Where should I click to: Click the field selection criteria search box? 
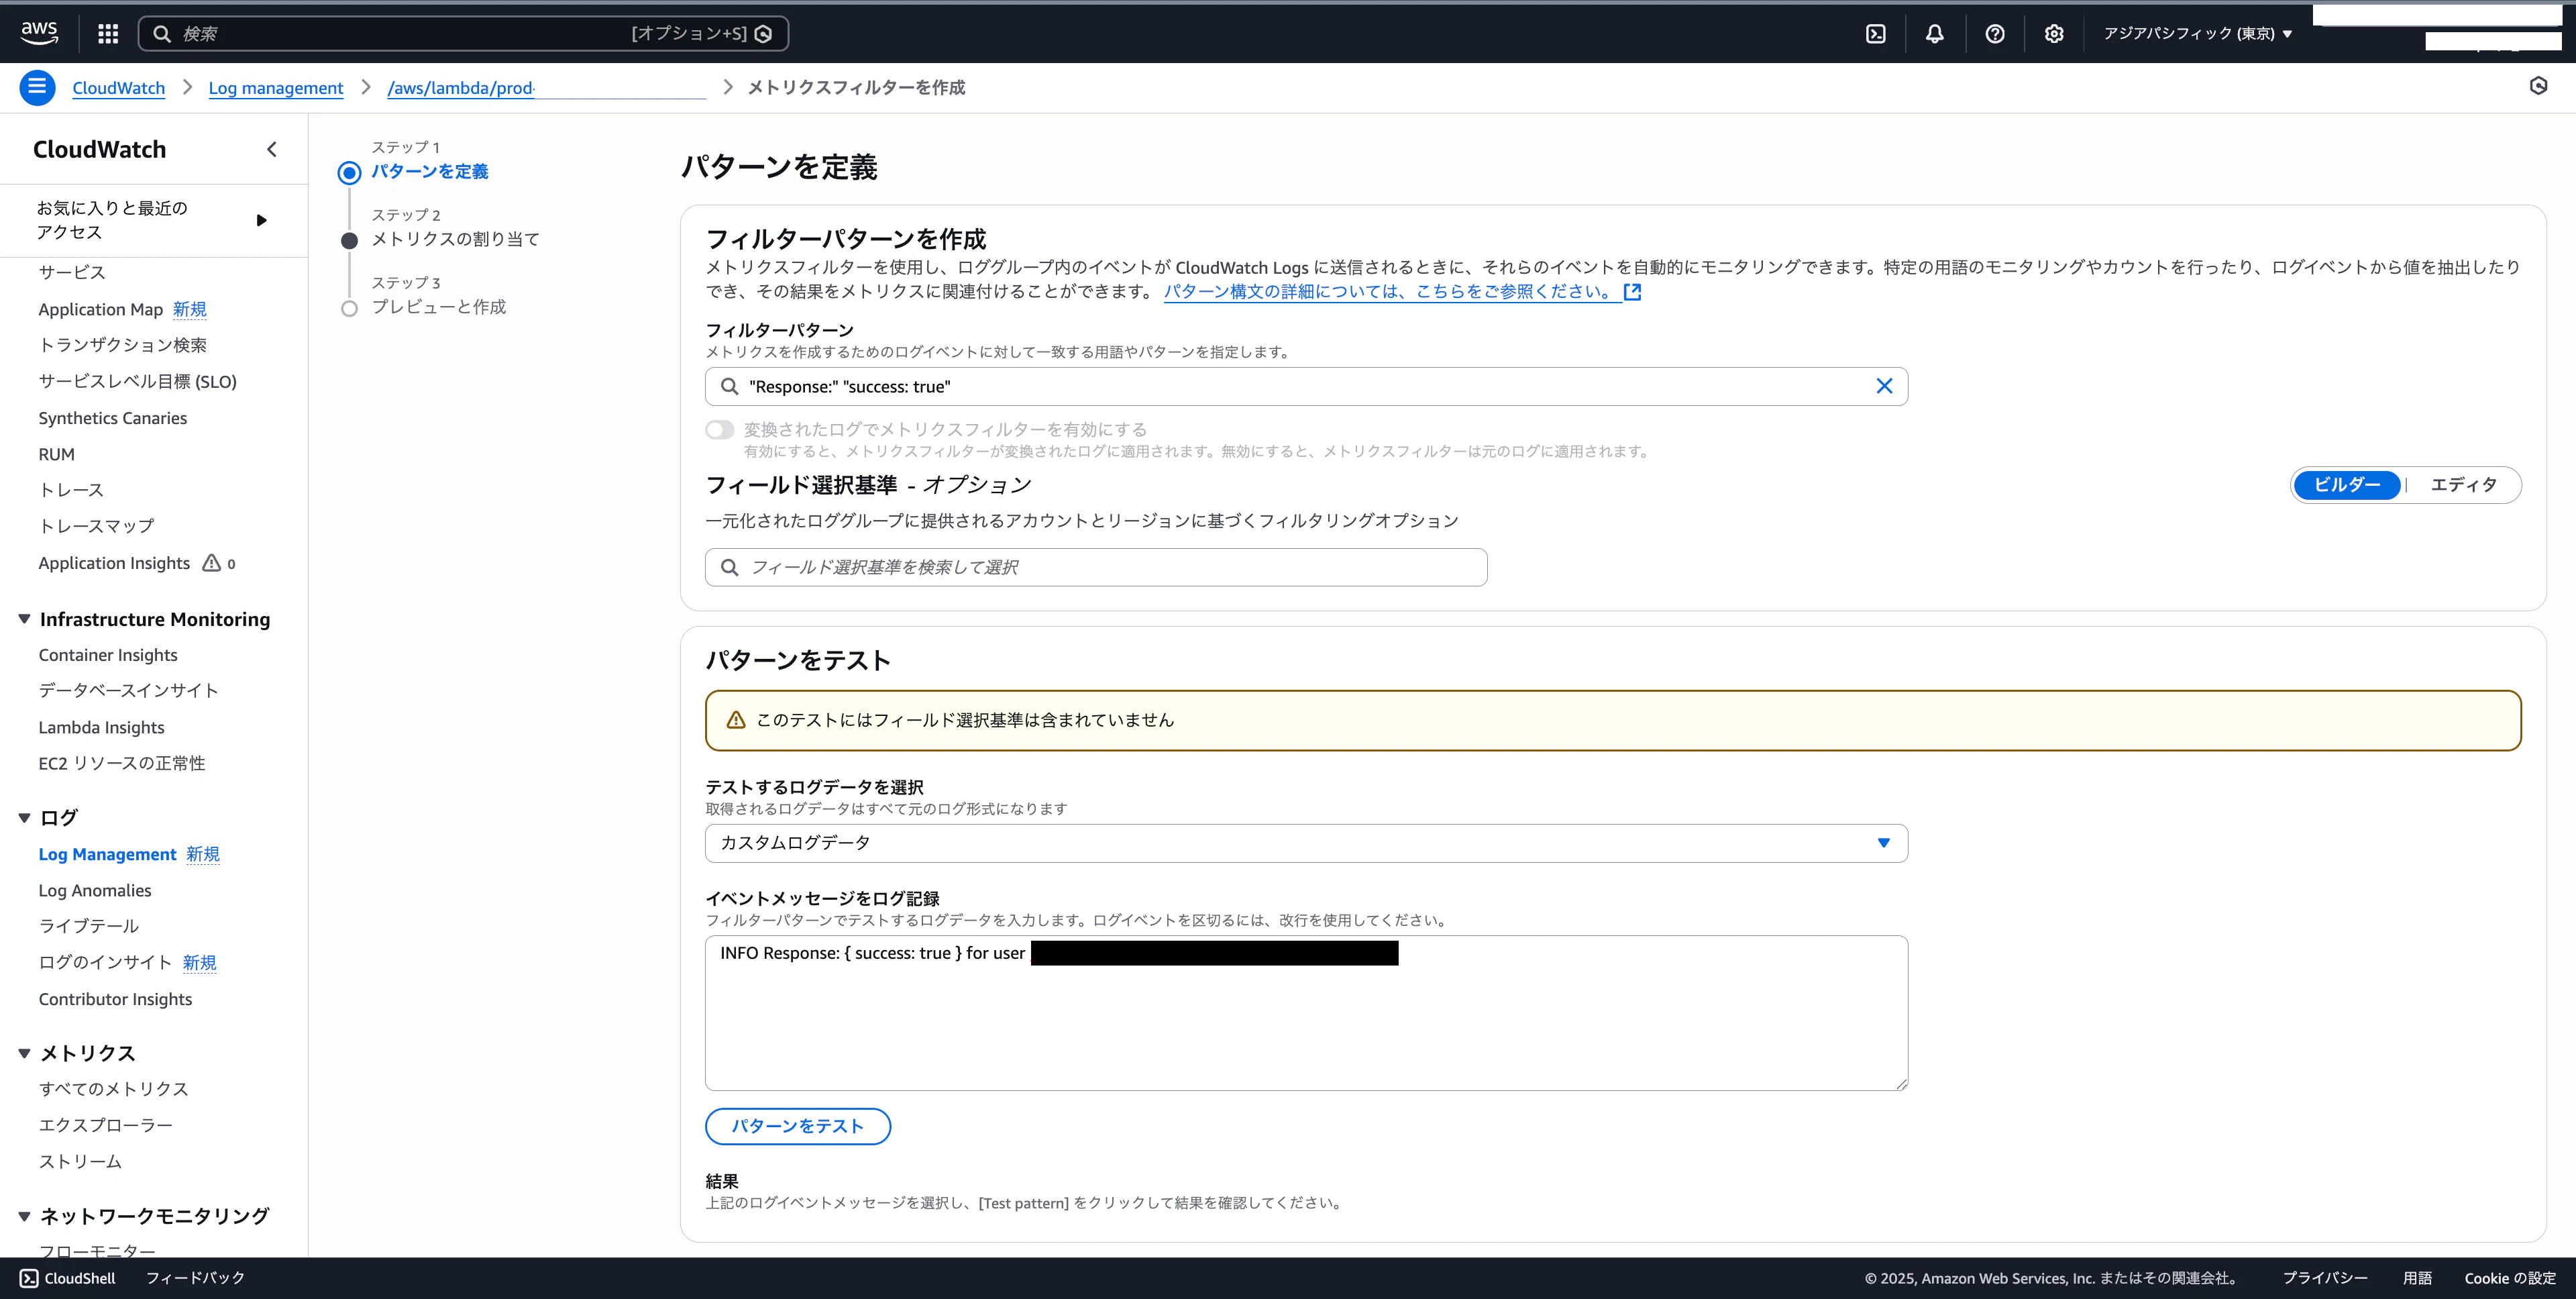(1095, 567)
